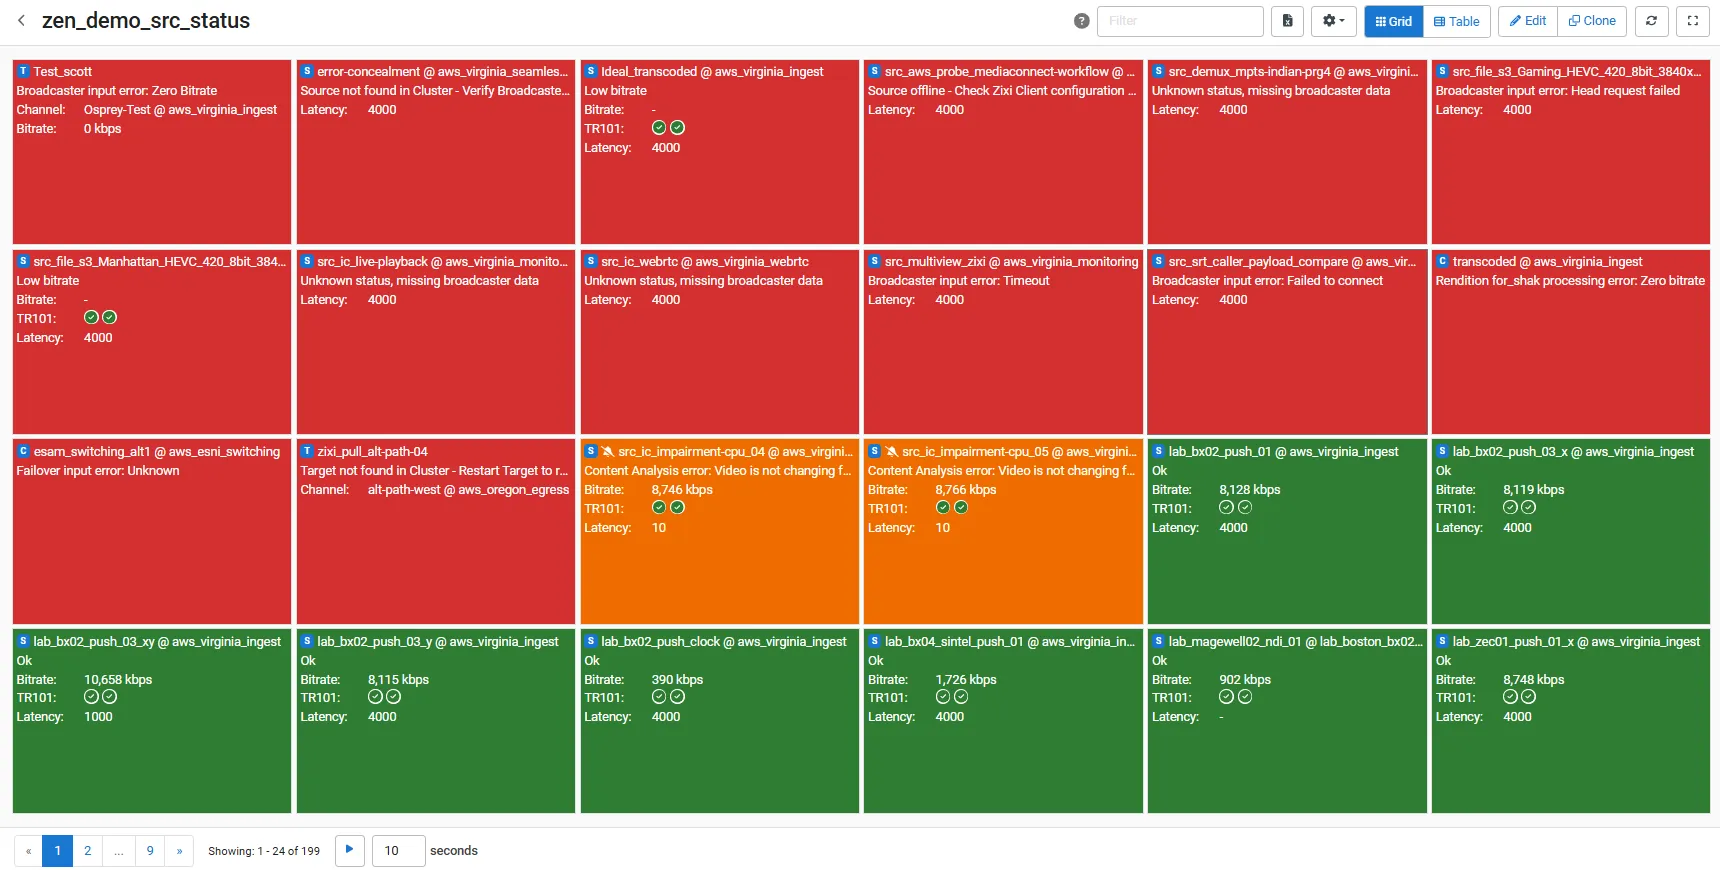Click the zen_demo_src_status dashboard title

[x=146, y=21]
